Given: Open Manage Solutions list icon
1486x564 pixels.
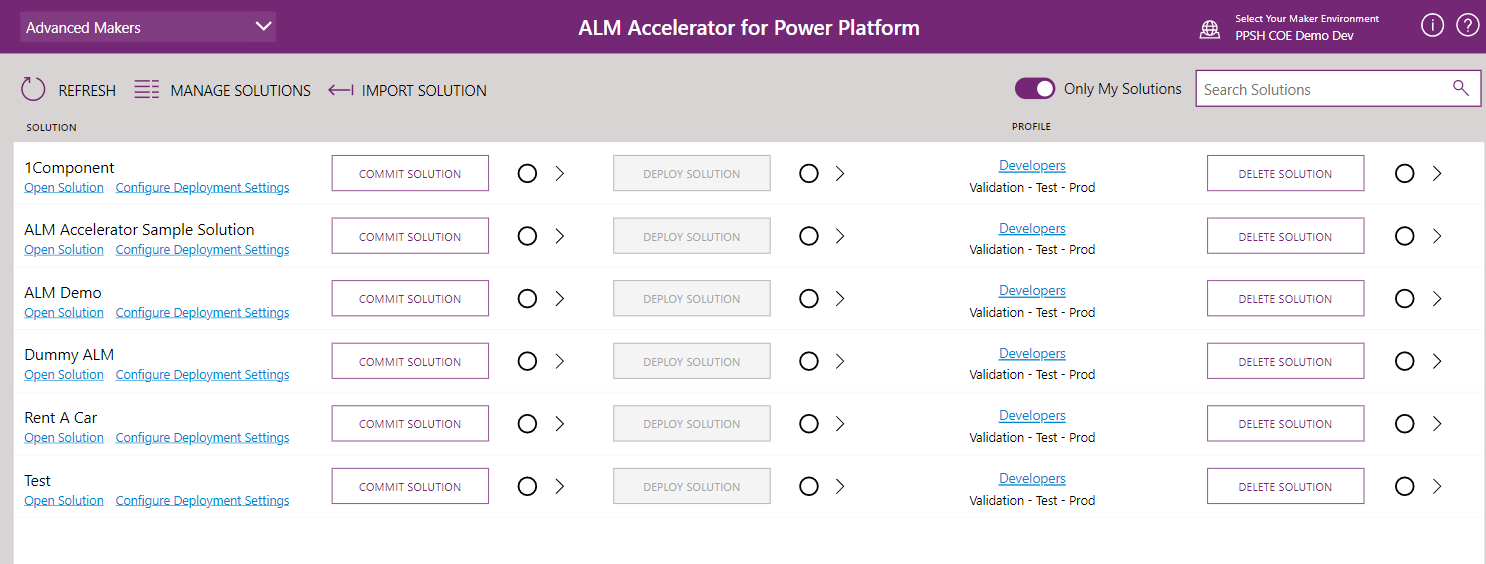Looking at the screenshot, I should 147,89.
